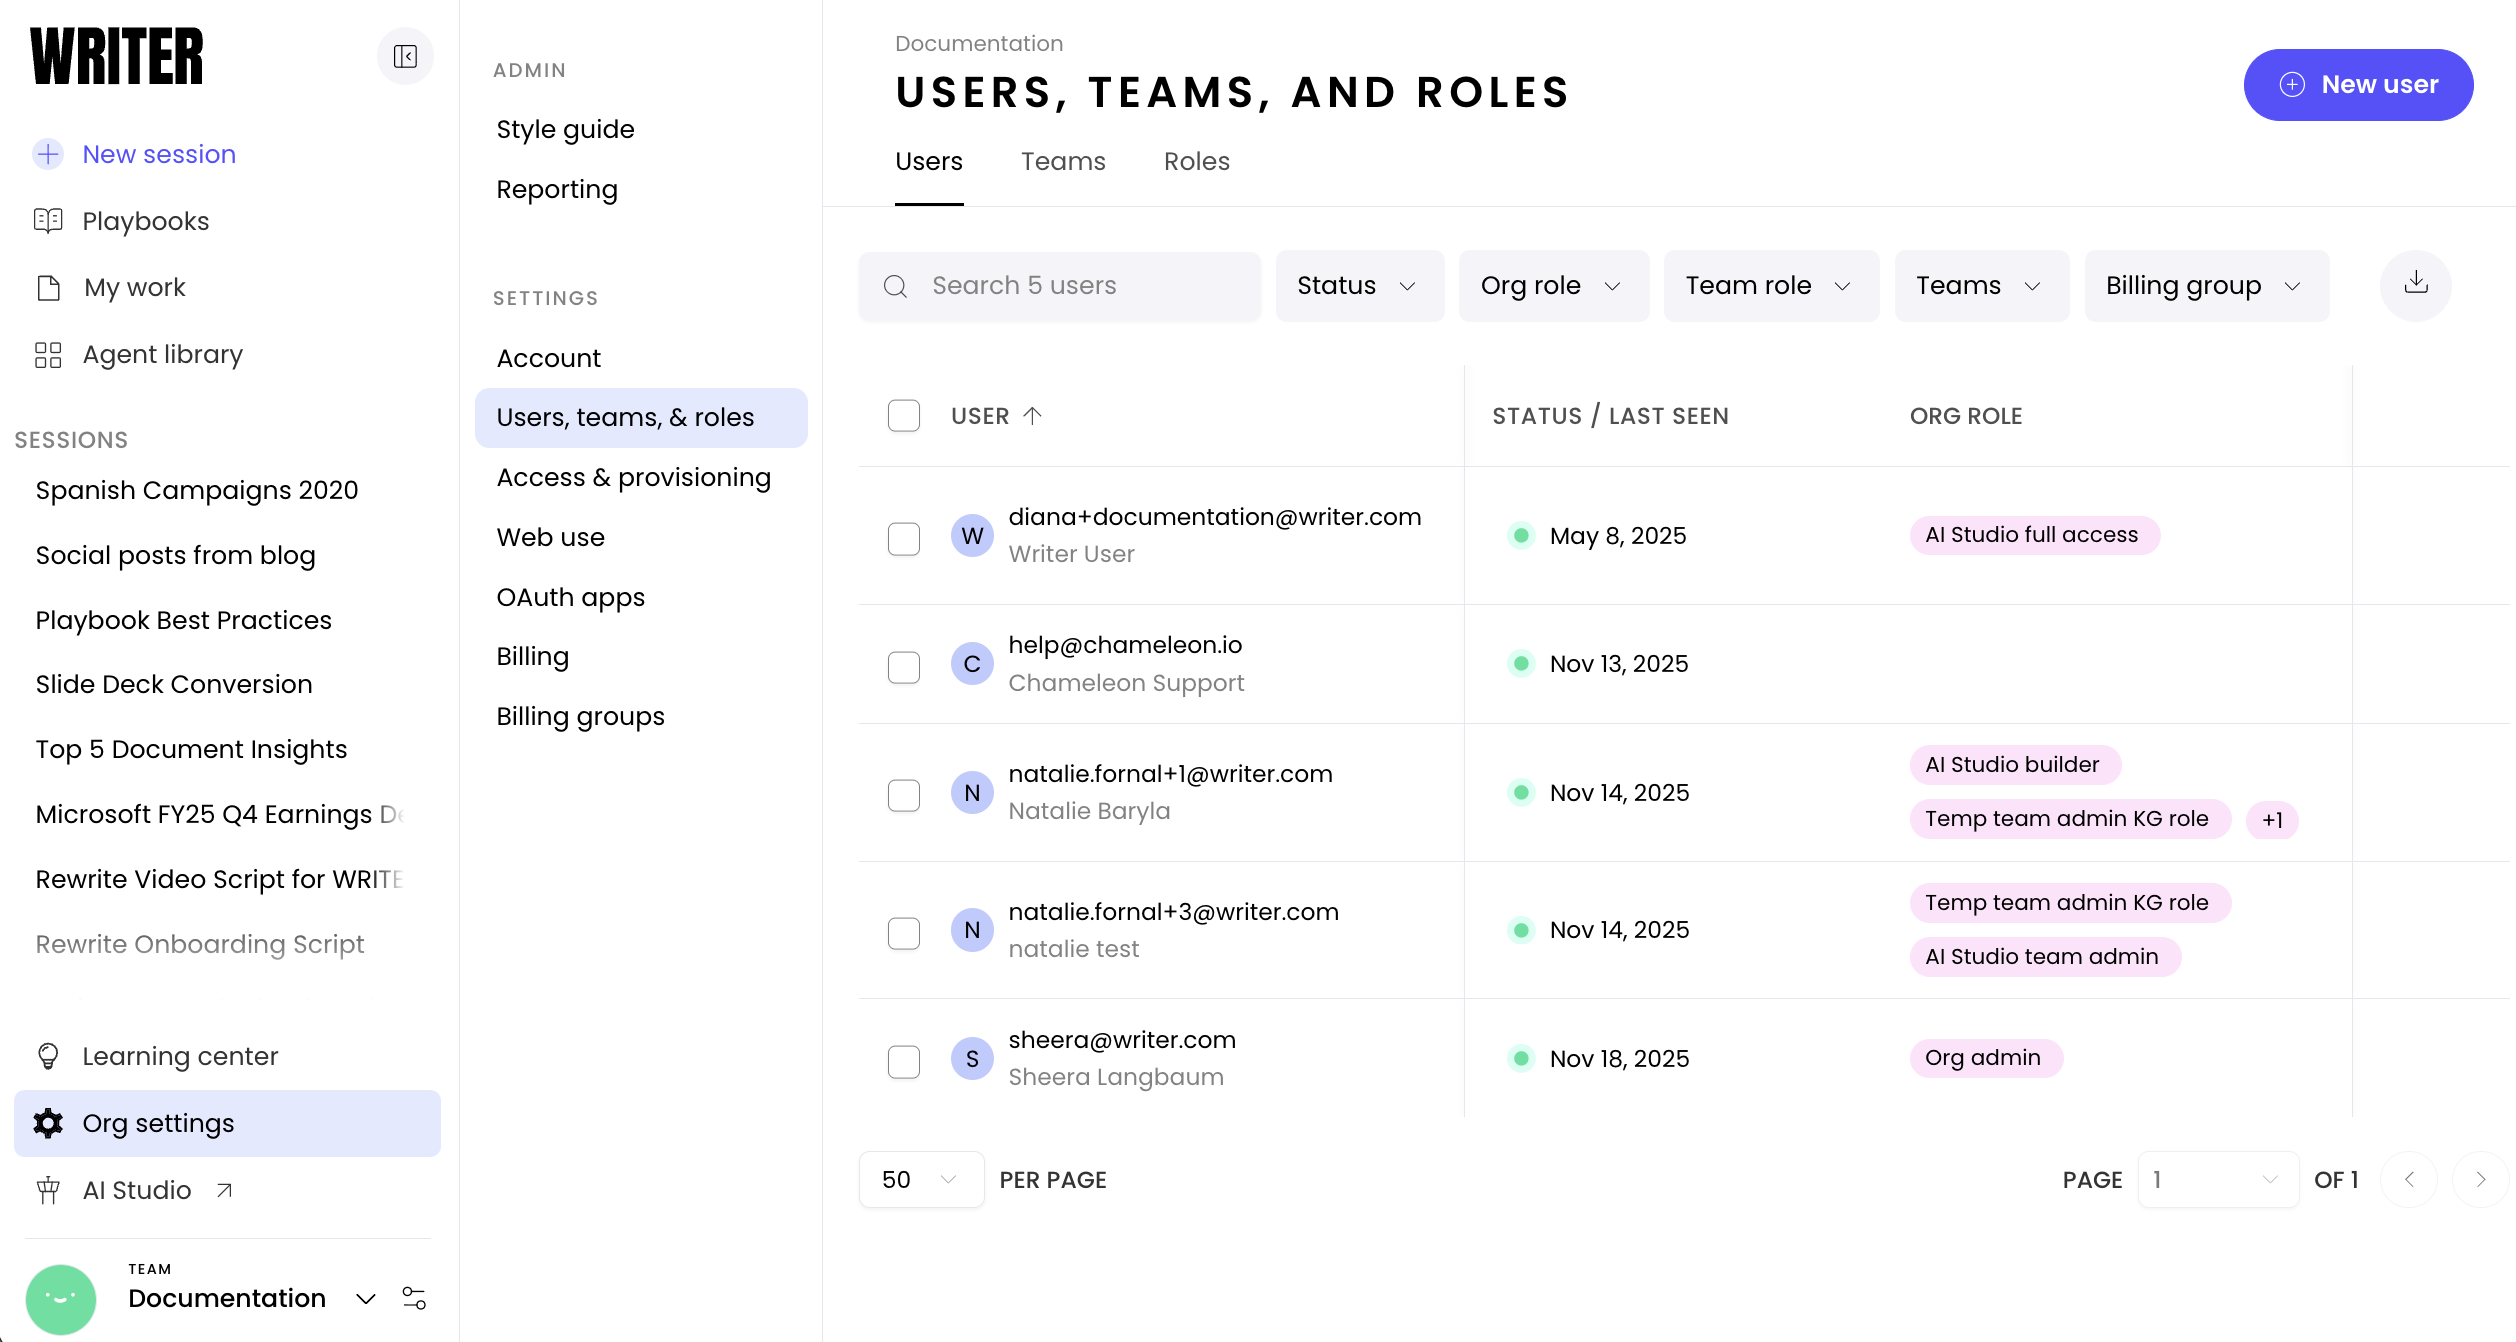Open Agent library grid icon

(48, 355)
